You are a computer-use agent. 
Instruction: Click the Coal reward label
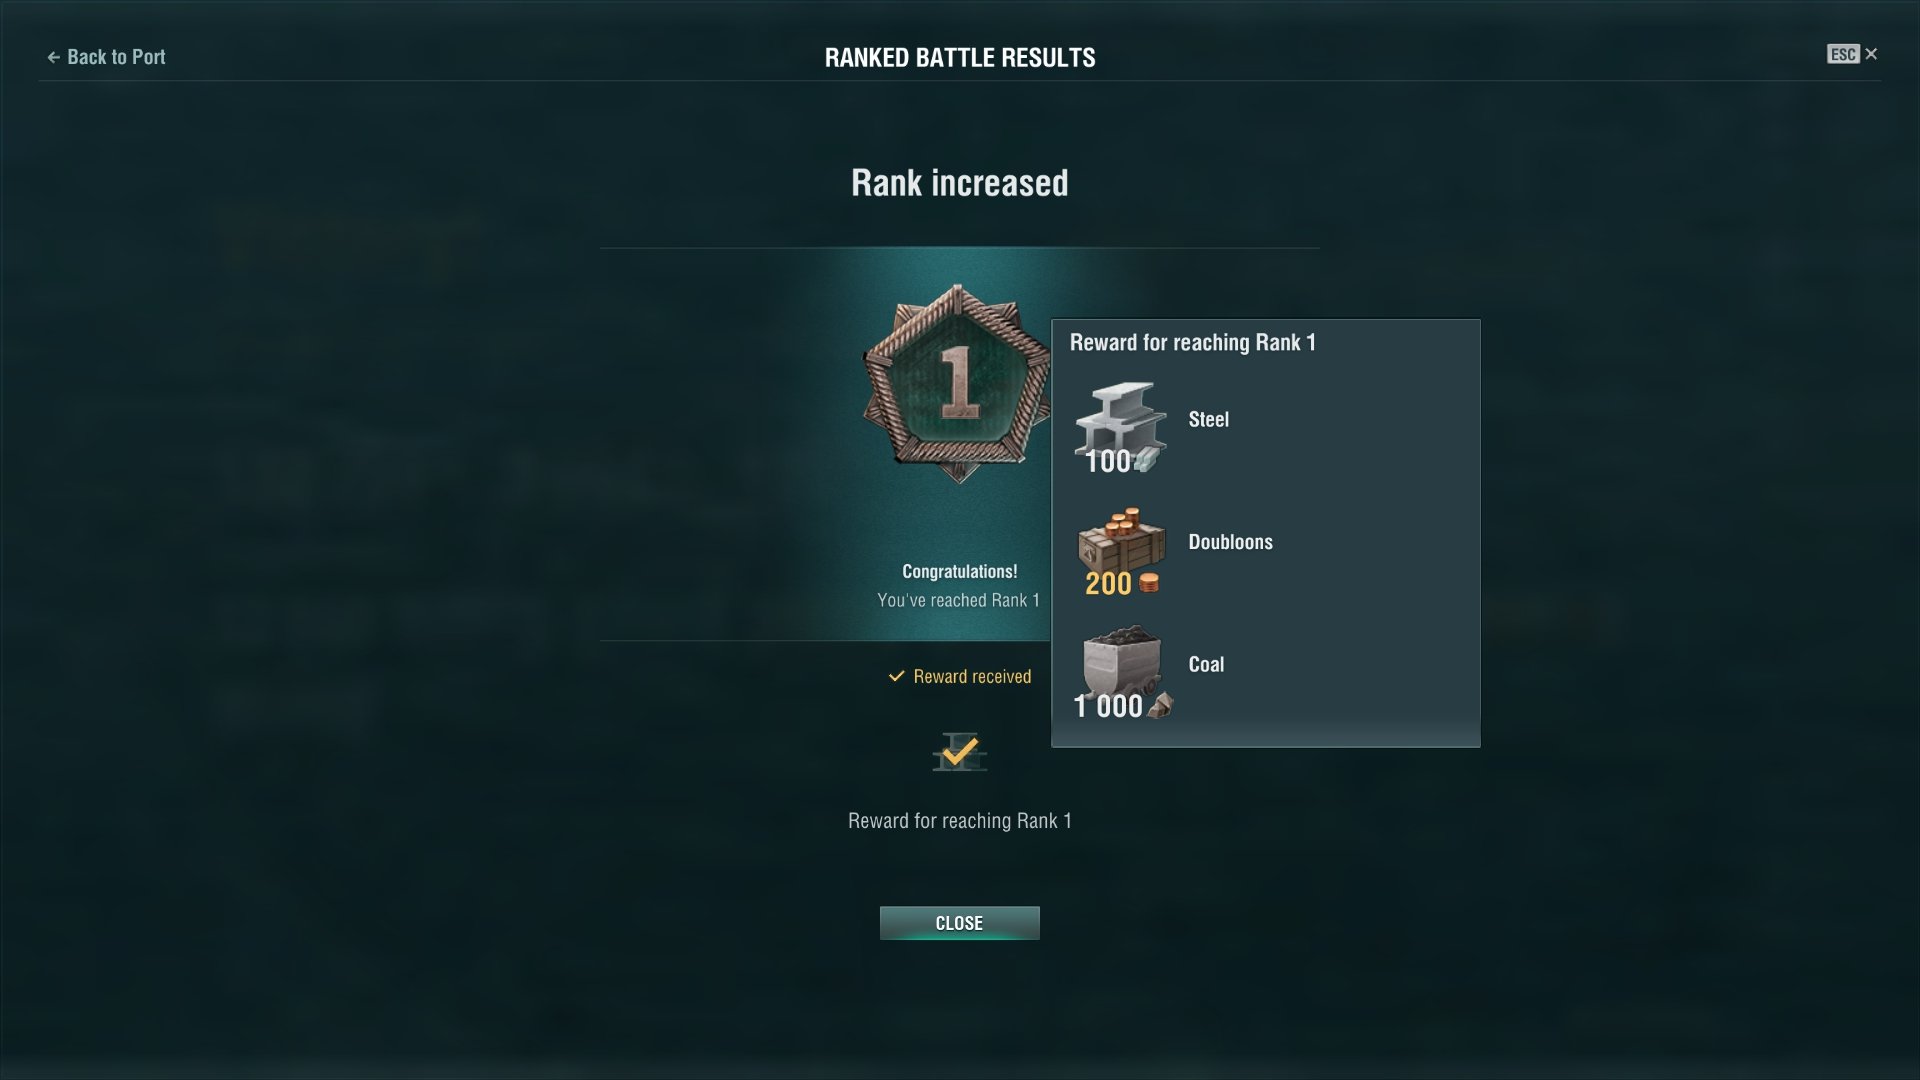(x=1206, y=664)
